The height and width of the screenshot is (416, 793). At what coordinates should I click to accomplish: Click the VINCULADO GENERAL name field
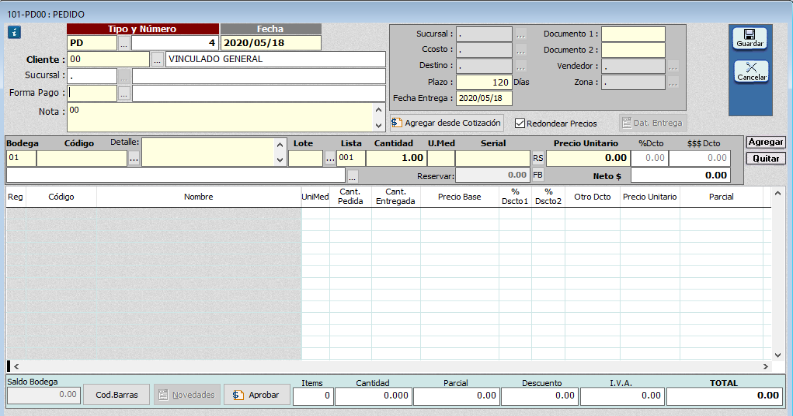point(275,59)
